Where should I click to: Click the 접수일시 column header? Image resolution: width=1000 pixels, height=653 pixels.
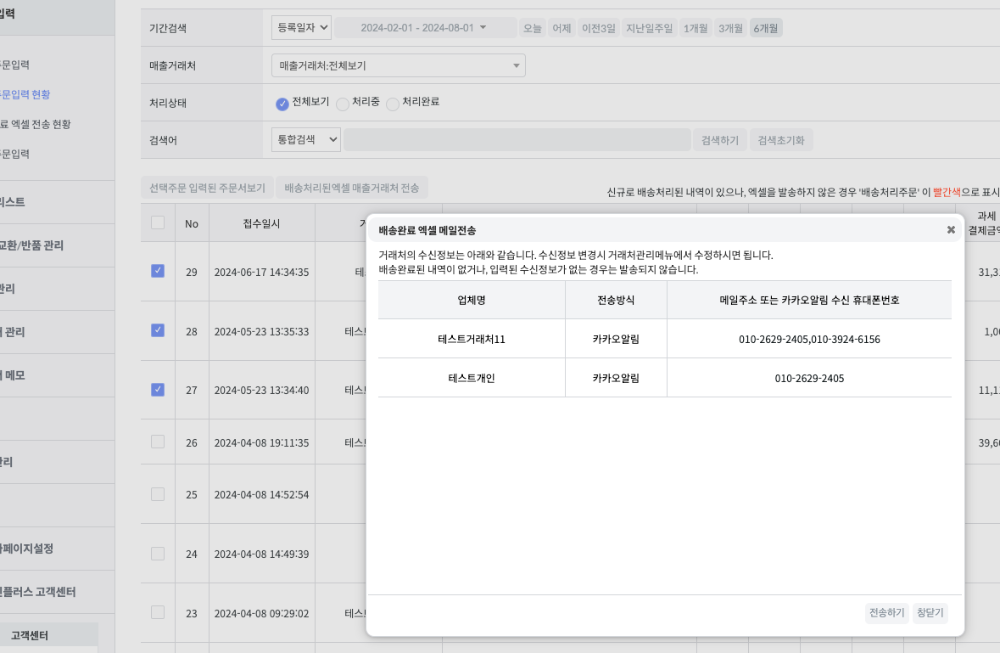click(x=261, y=223)
